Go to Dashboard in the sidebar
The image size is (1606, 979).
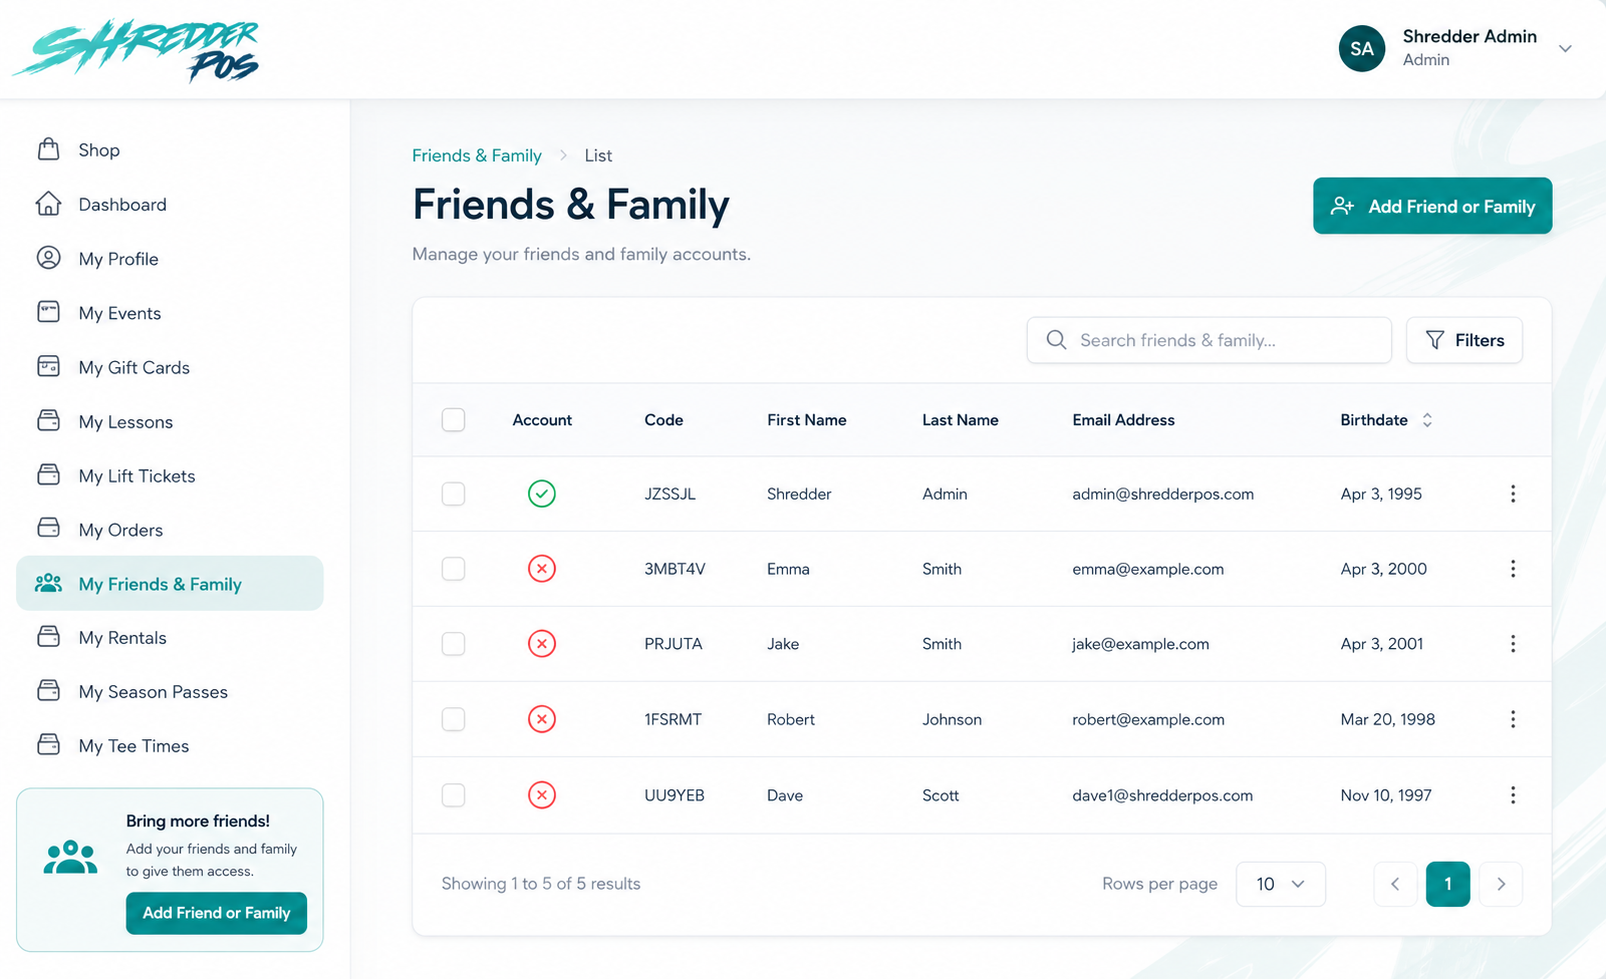(170, 204)
